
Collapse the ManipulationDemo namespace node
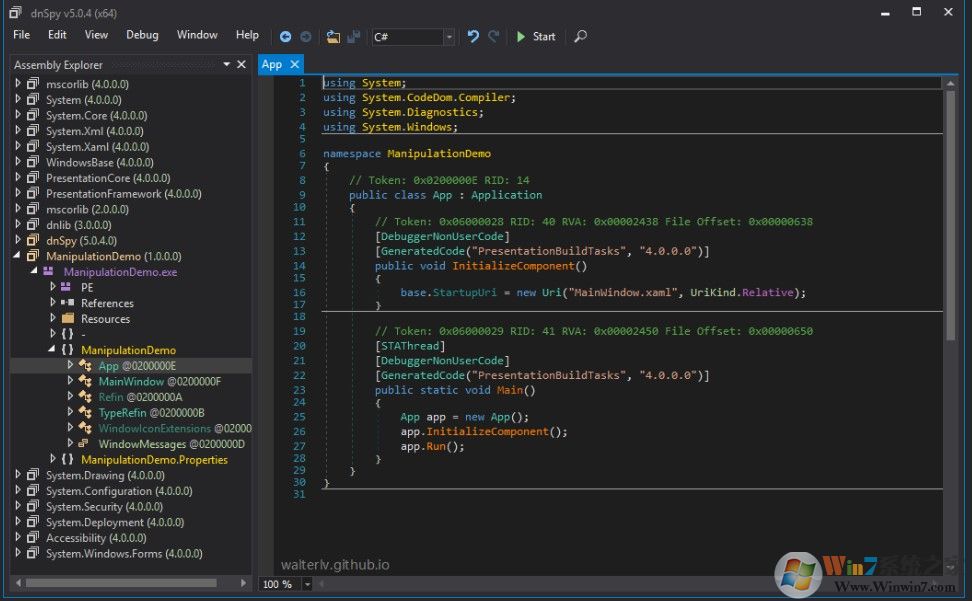pyautogui.click(x=53, y=350)
